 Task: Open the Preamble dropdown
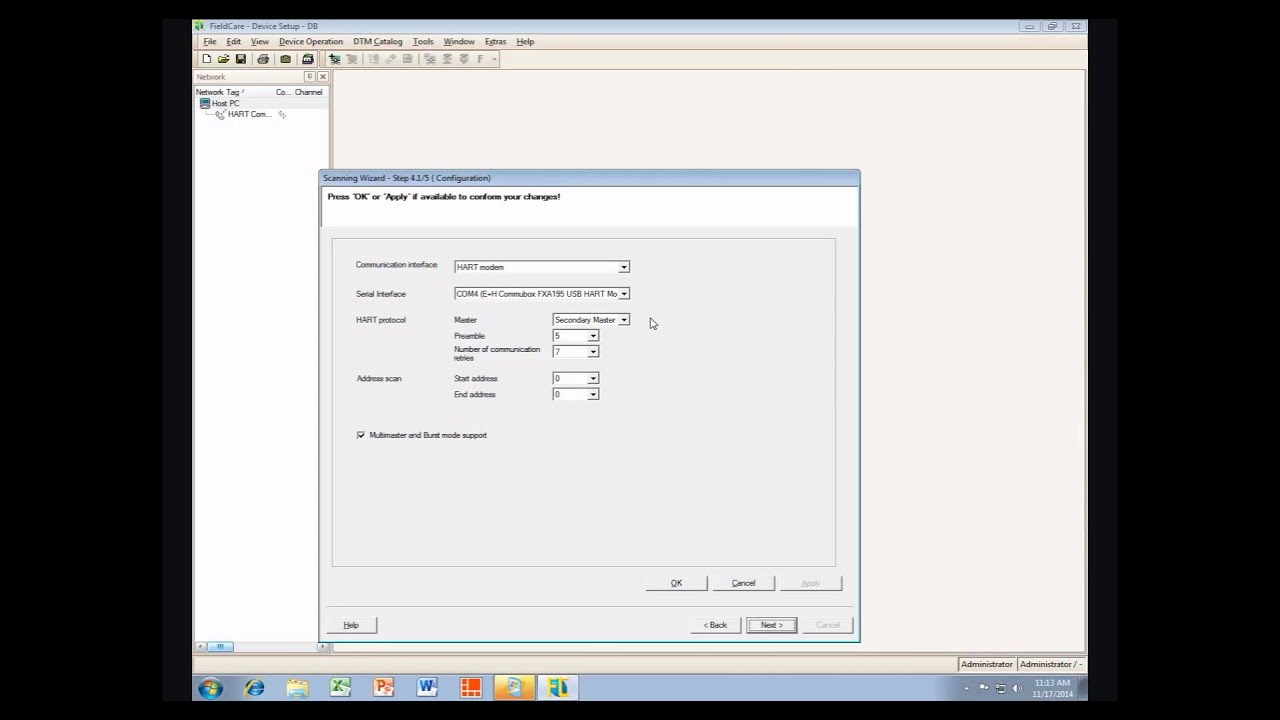tap(592, 336)
